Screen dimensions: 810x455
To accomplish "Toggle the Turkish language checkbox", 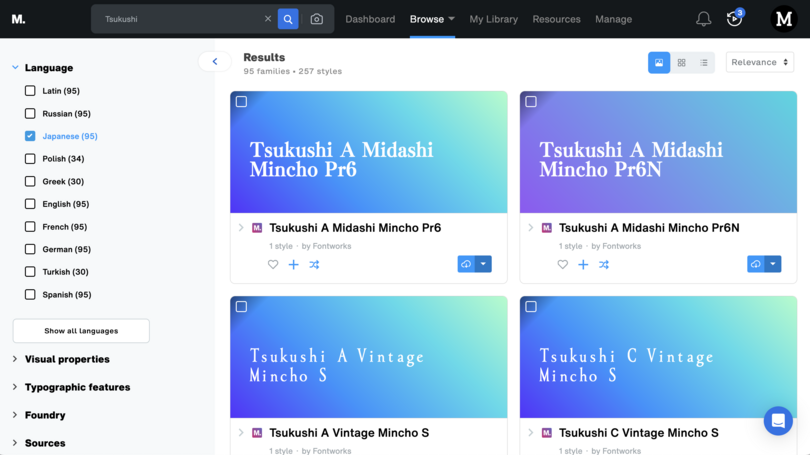I will (x=30, y=272).
